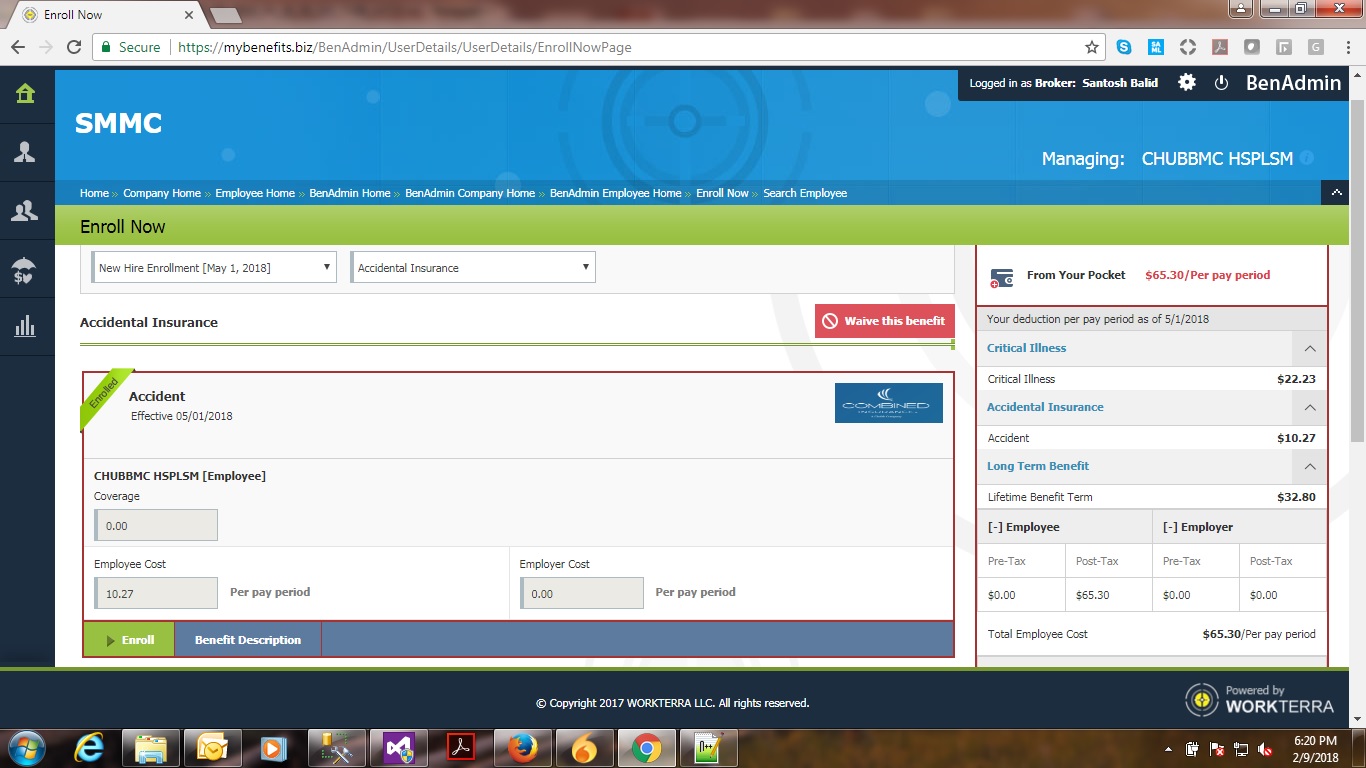
Task: Open the Accidental Insurance benefit dropdown
Action: [473, 268]
